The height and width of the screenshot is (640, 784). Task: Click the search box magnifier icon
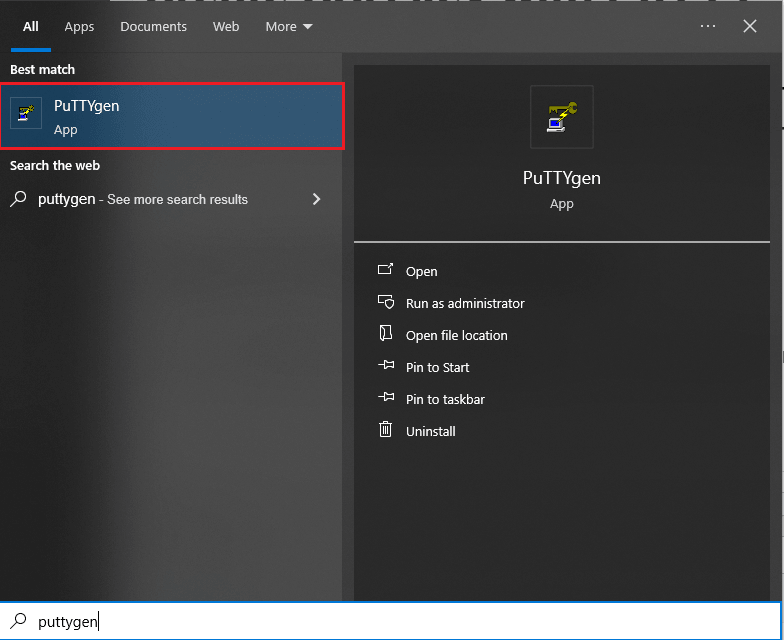[x=18, y=620]
